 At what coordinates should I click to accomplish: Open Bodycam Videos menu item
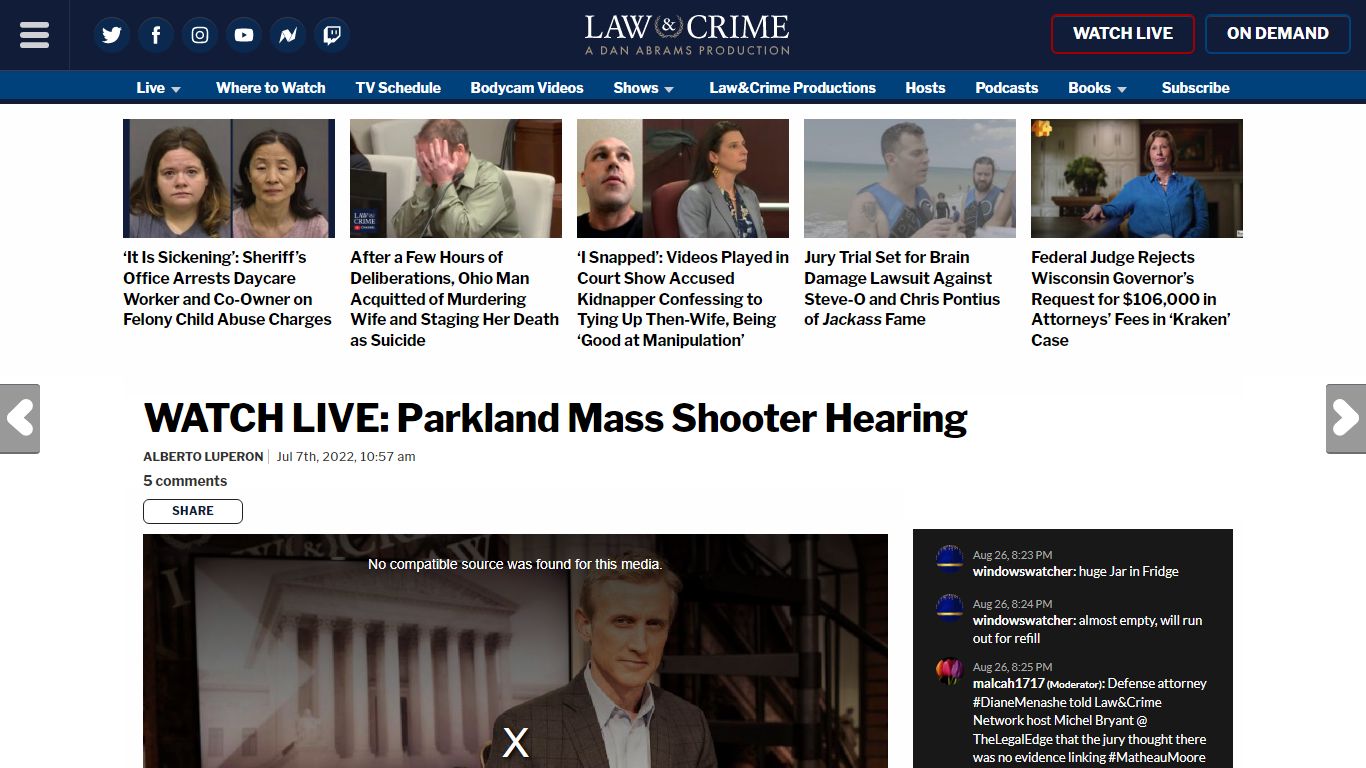click(x=527, y=88)
